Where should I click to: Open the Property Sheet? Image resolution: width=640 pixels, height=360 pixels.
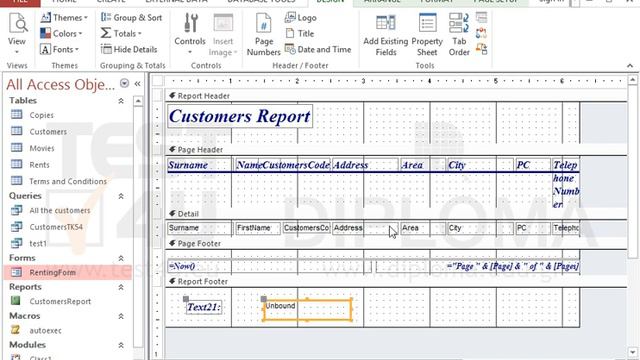tap(427, 34)
